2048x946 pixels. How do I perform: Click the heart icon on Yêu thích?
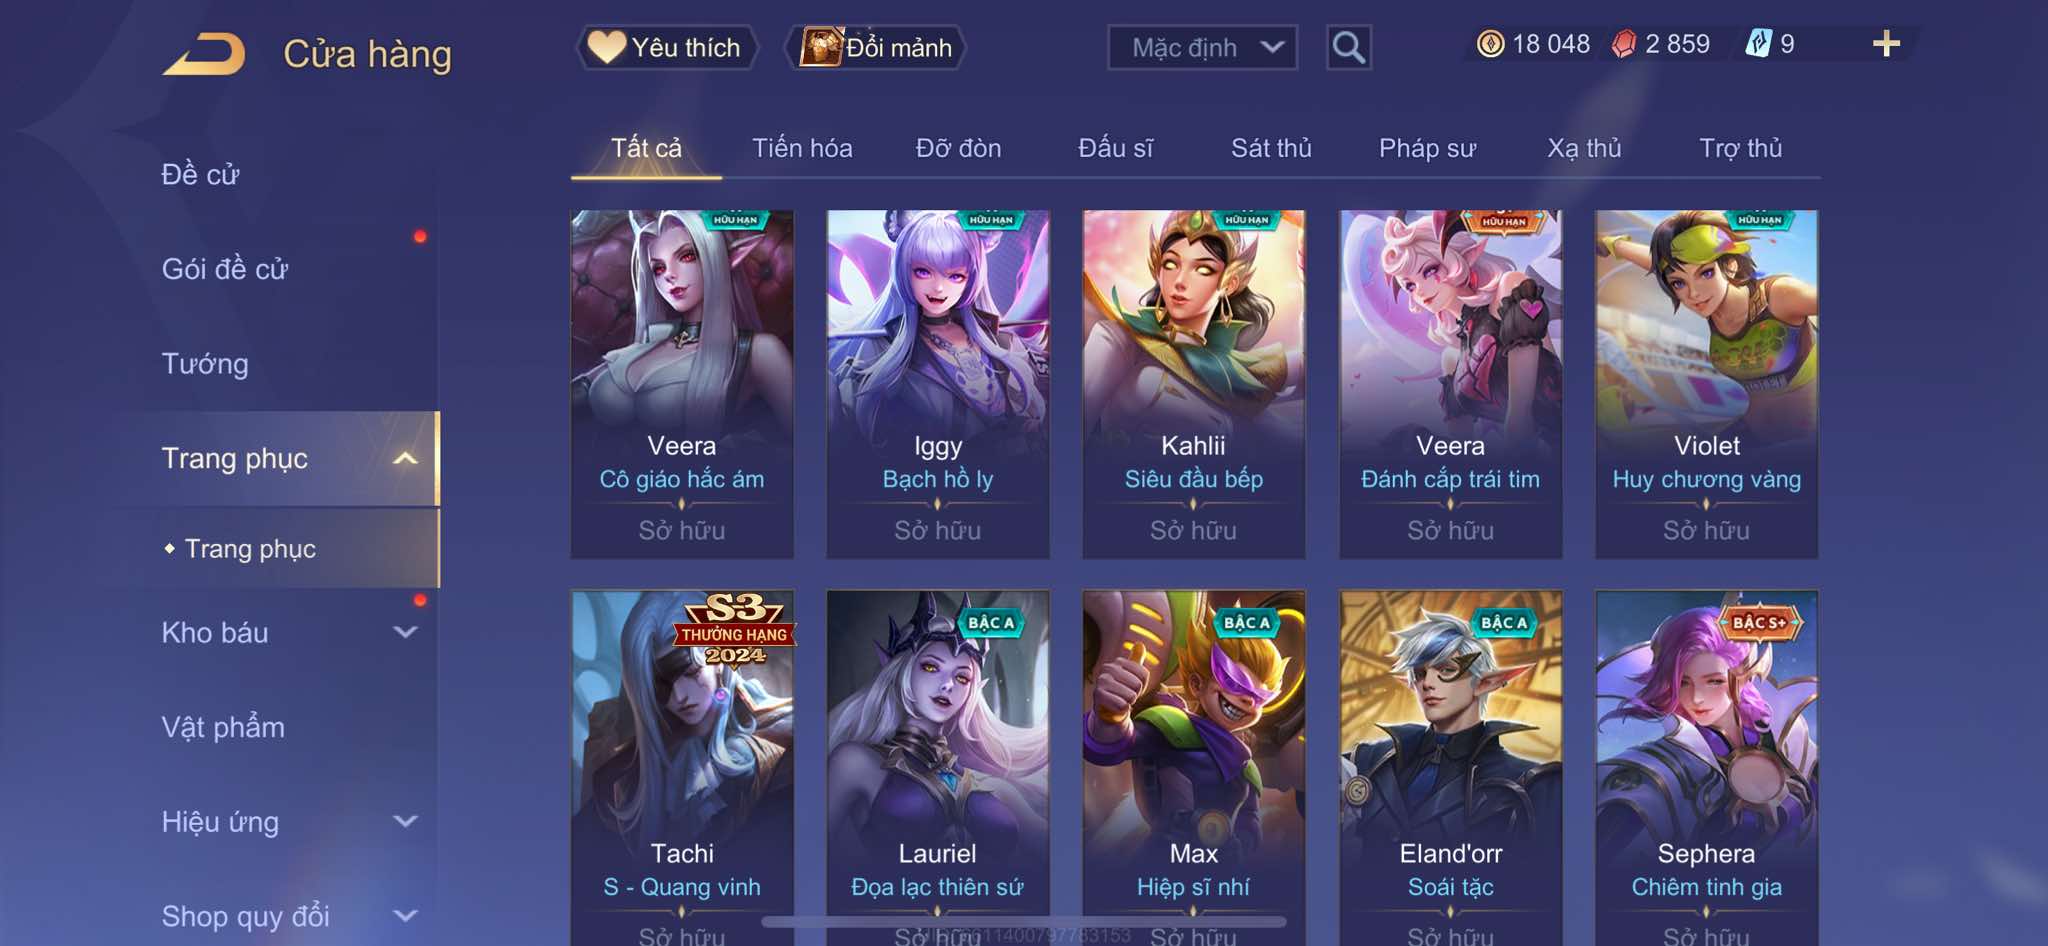point(606,47)
